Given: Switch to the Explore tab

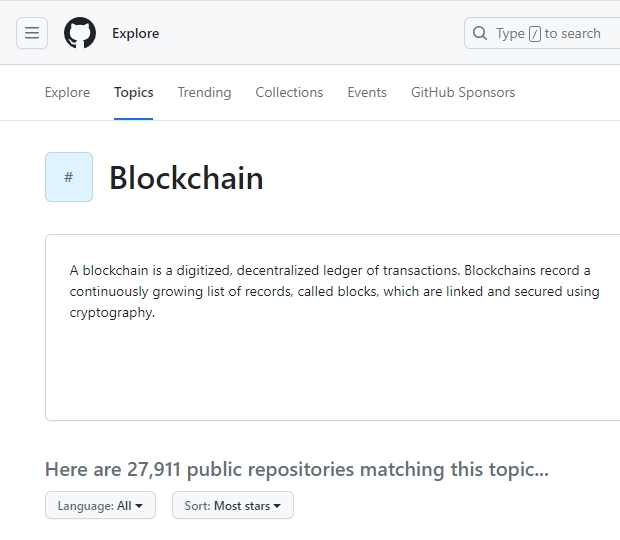Looking at the screenshot, I should coord(67,92).
